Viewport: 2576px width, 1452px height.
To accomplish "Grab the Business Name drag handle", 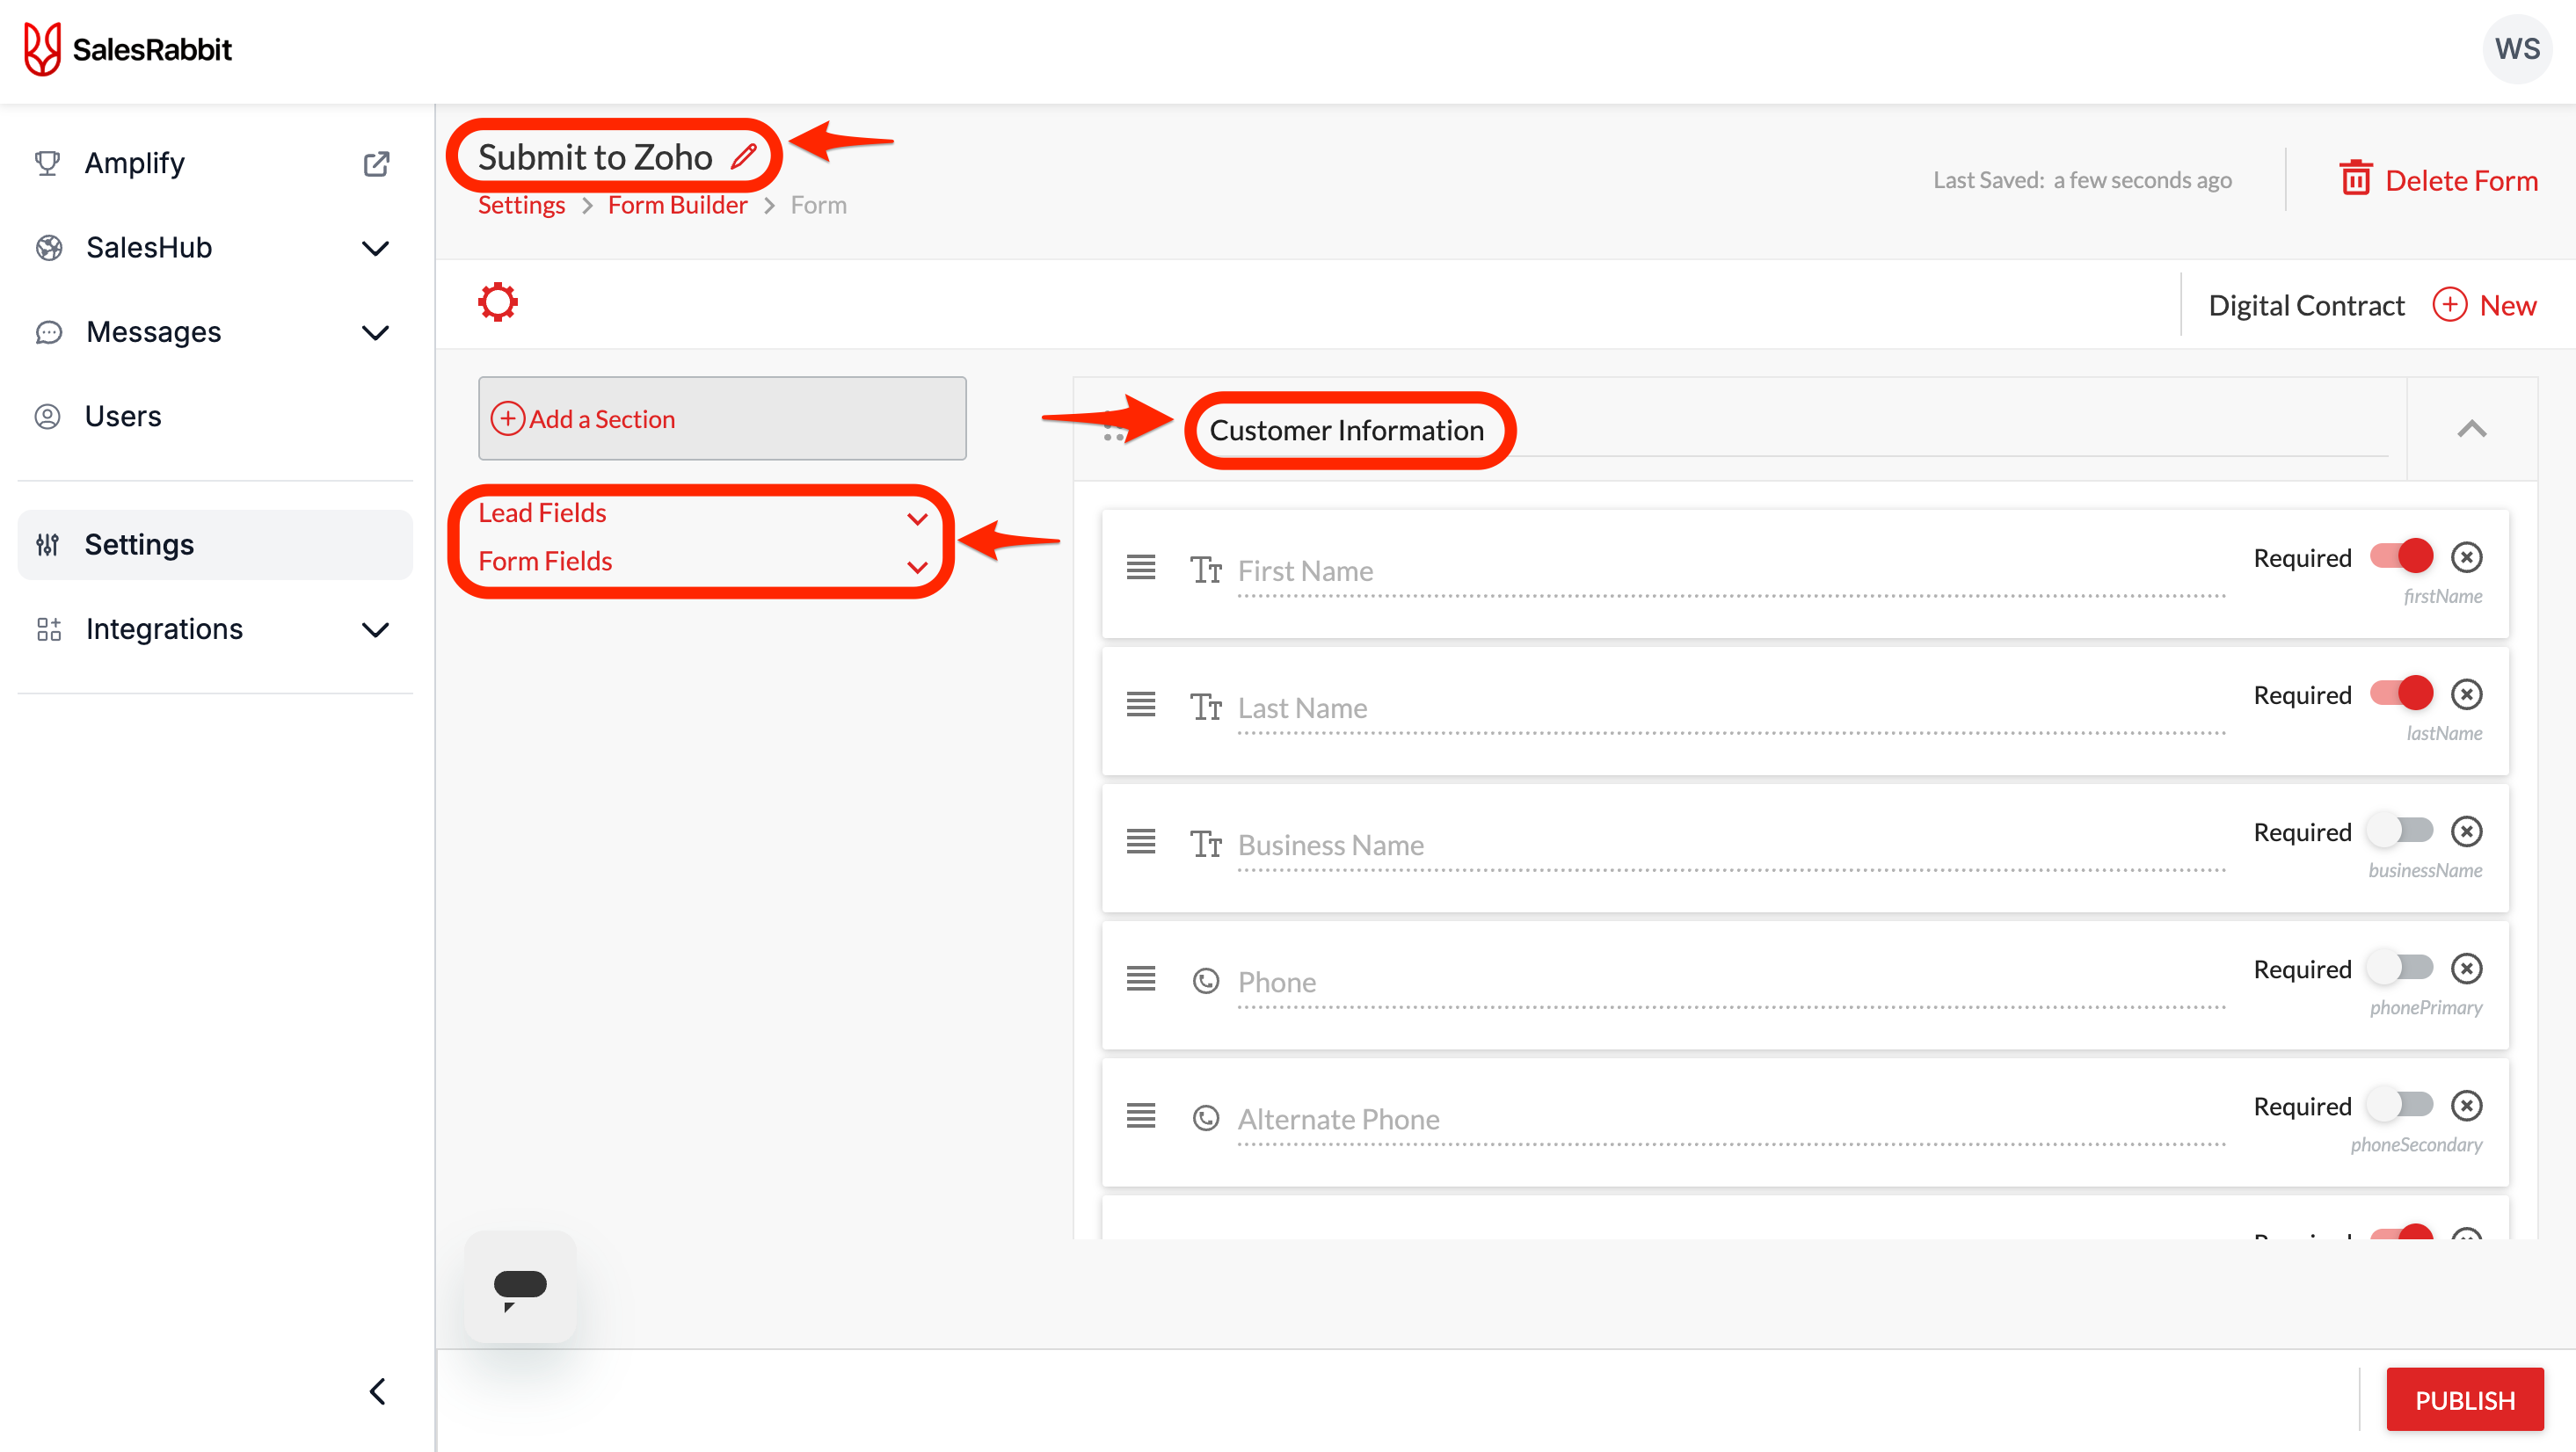I will (1141, 841).
